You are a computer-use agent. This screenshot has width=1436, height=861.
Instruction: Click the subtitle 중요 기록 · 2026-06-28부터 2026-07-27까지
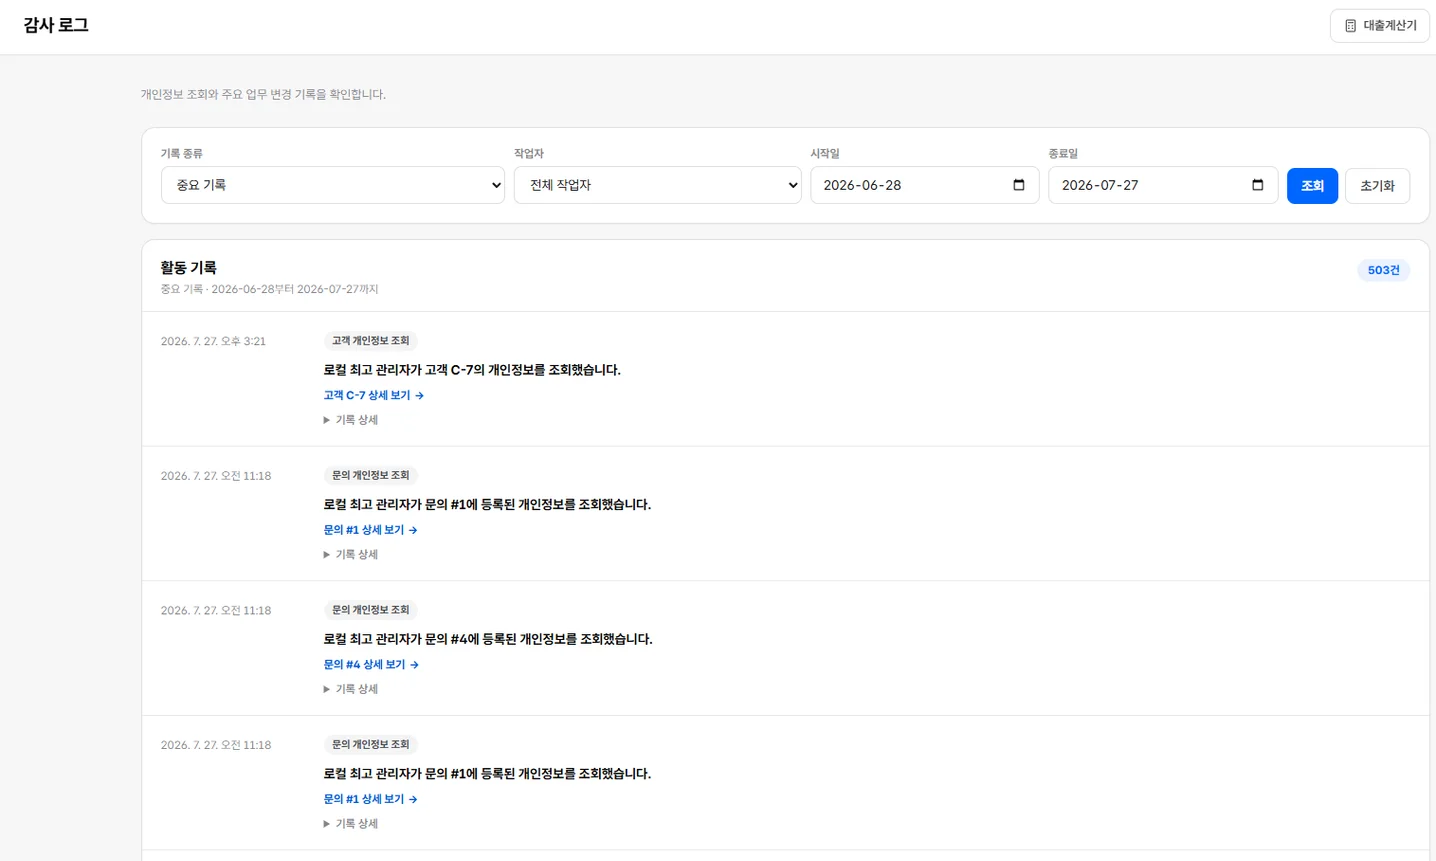(269, 289)
